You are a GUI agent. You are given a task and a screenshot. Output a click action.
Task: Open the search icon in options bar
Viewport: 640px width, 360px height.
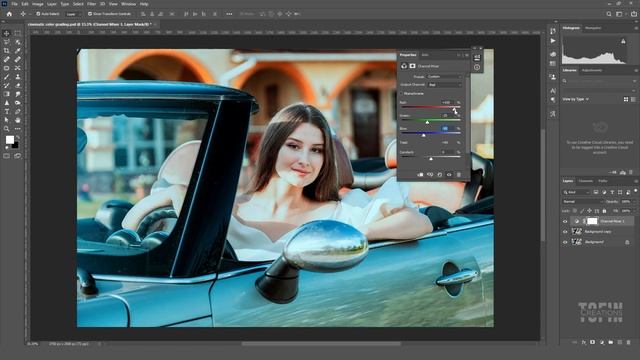click(x=609, y=14)
